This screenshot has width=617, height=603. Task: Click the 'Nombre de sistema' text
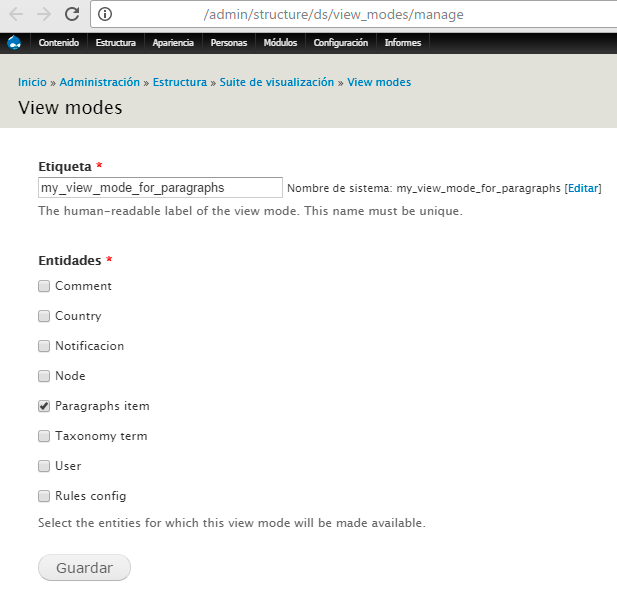[340, 188]
